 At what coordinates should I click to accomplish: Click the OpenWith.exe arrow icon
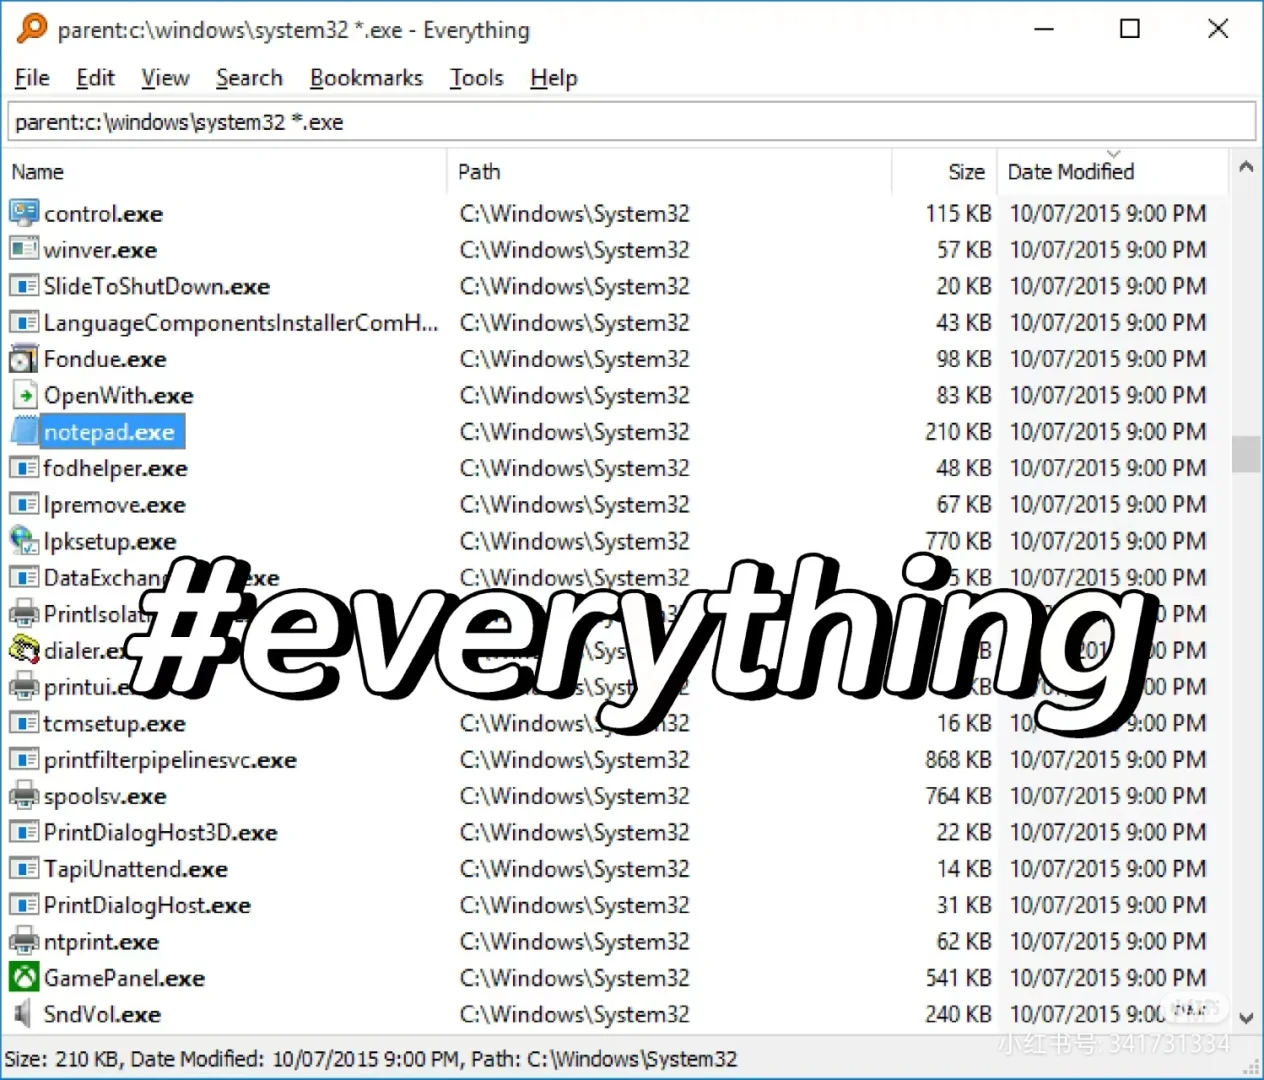[24, 395]
